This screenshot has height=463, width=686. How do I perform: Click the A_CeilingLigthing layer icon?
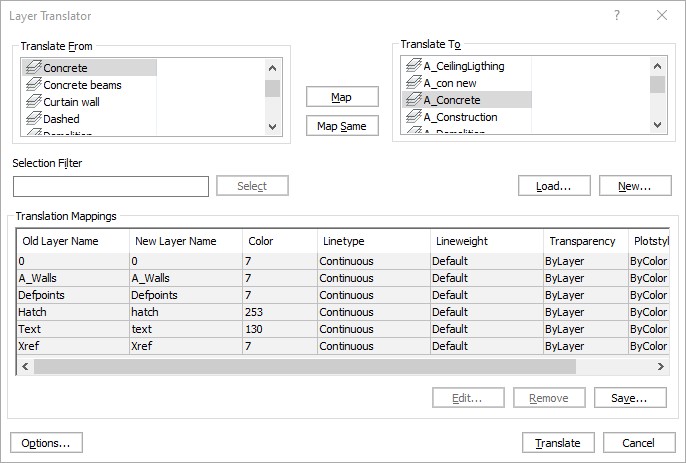point(412,66)
